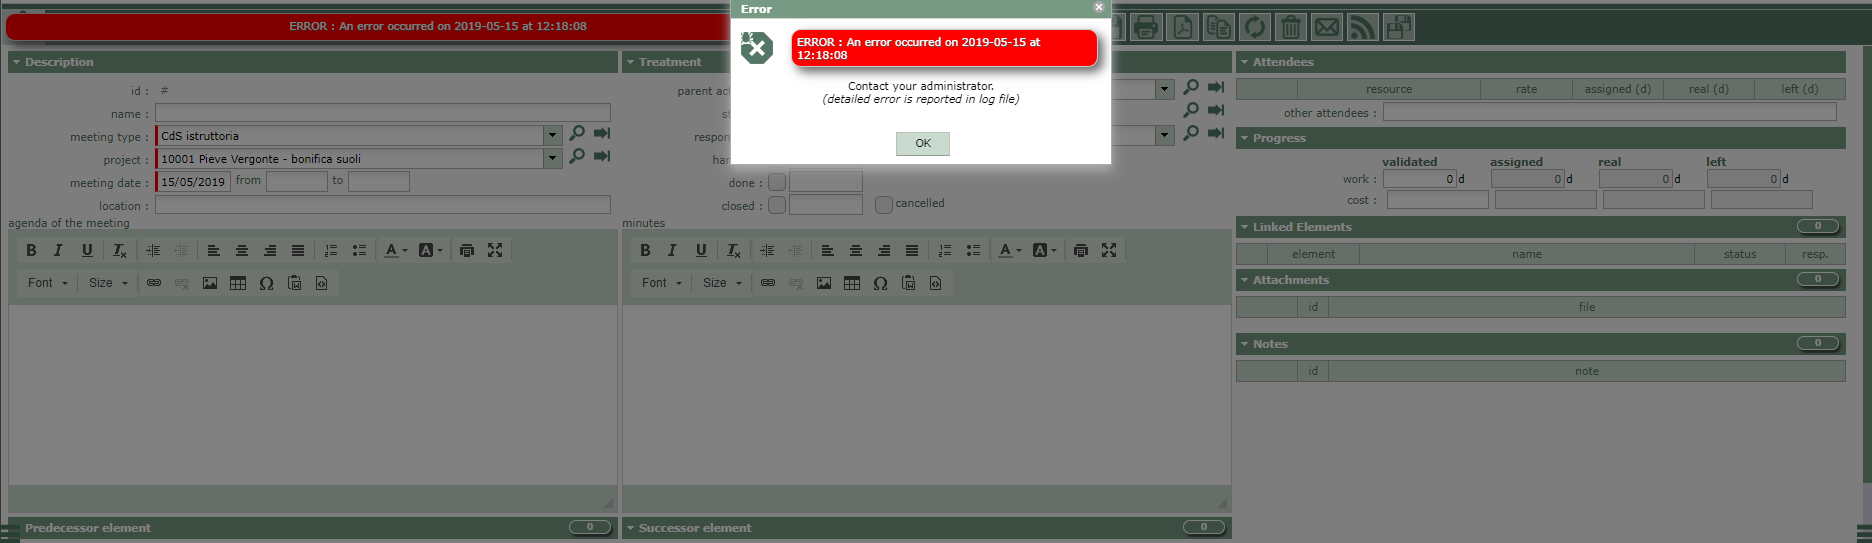Click the trash bin delete icon
Screen dimensions: 1872x543
point(1290,27)
